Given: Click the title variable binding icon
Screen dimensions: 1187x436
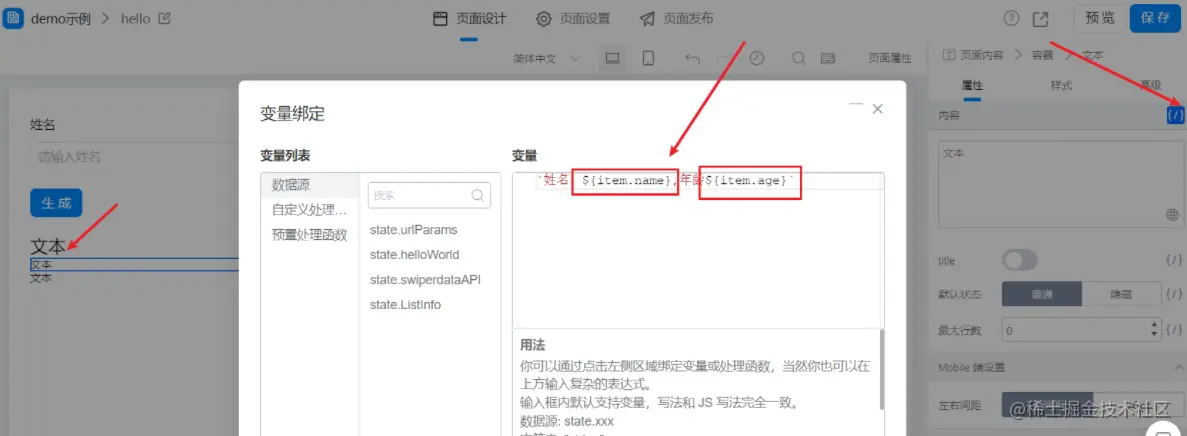Looking at the screenshot, I should (1174, 260).
